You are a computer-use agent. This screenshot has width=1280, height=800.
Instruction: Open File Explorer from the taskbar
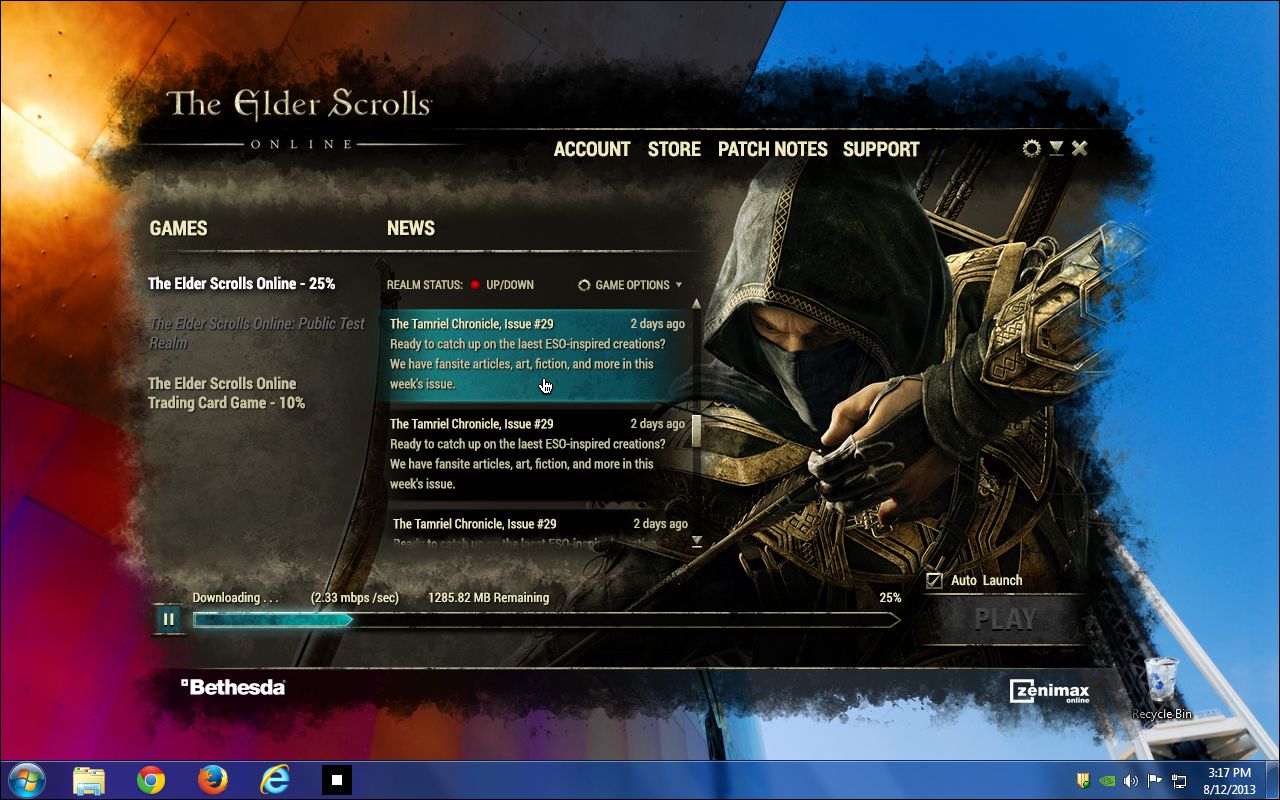pyautogui.click(x=89, y=780)
